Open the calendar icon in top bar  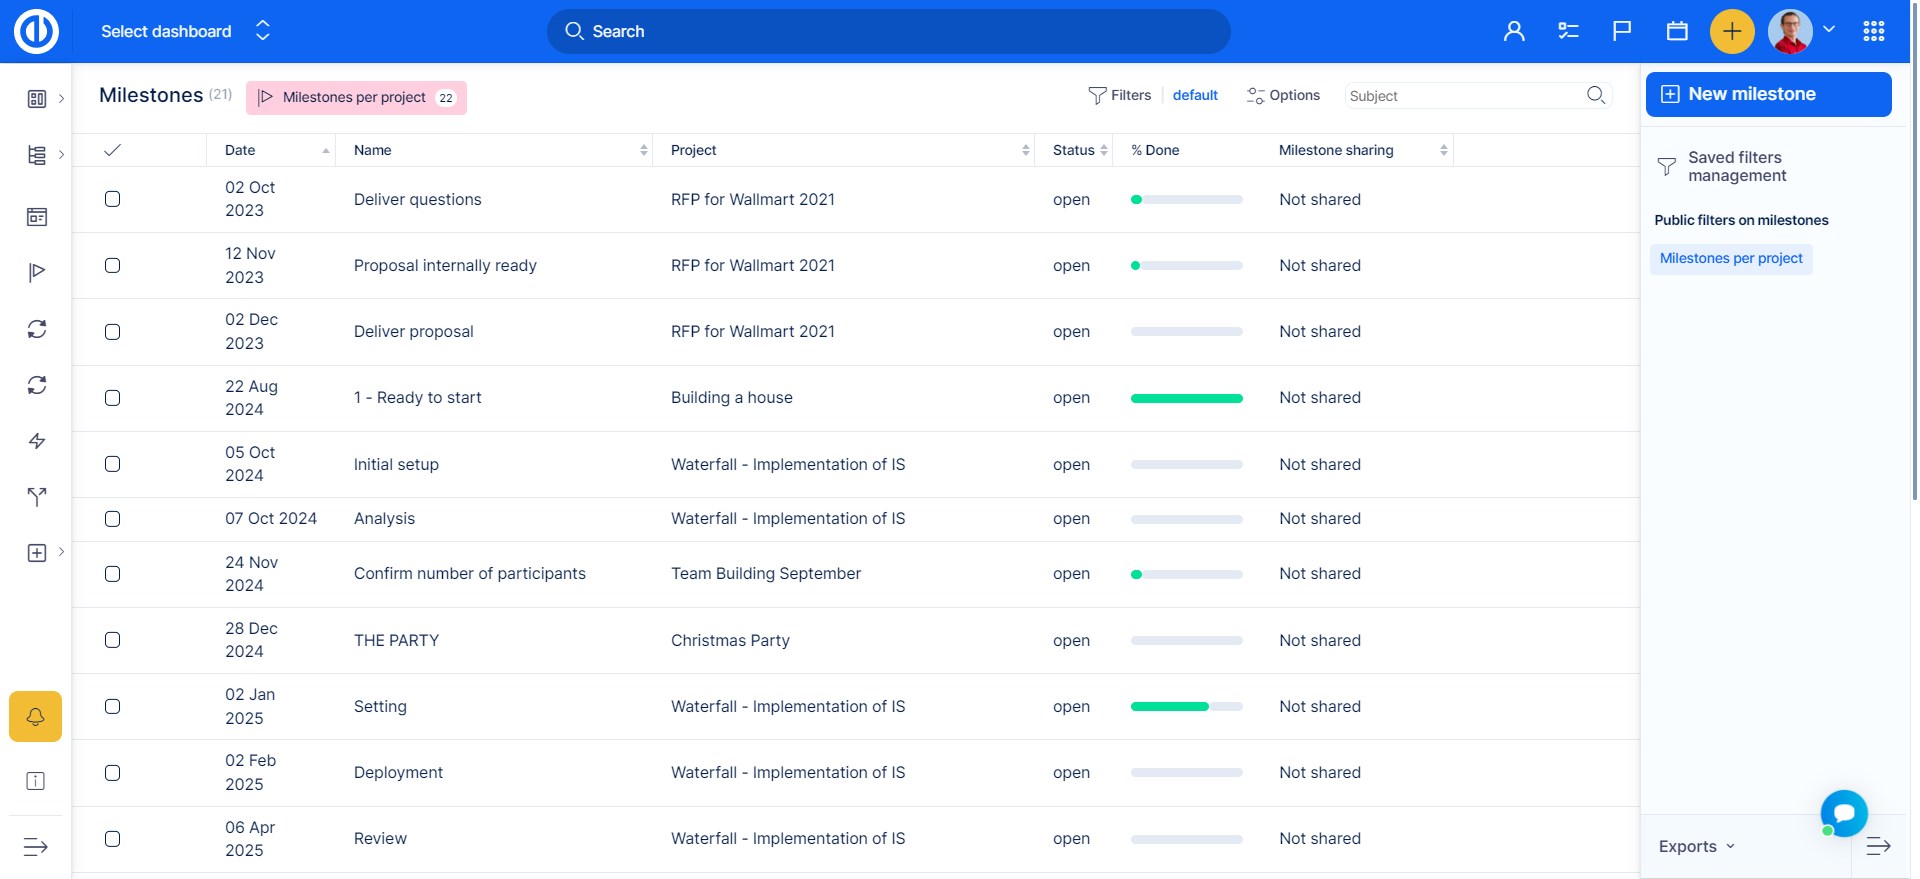[x=1677, y=32]
